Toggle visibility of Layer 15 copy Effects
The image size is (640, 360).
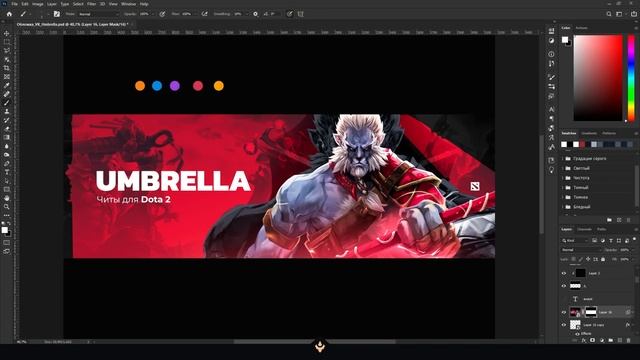578,334
